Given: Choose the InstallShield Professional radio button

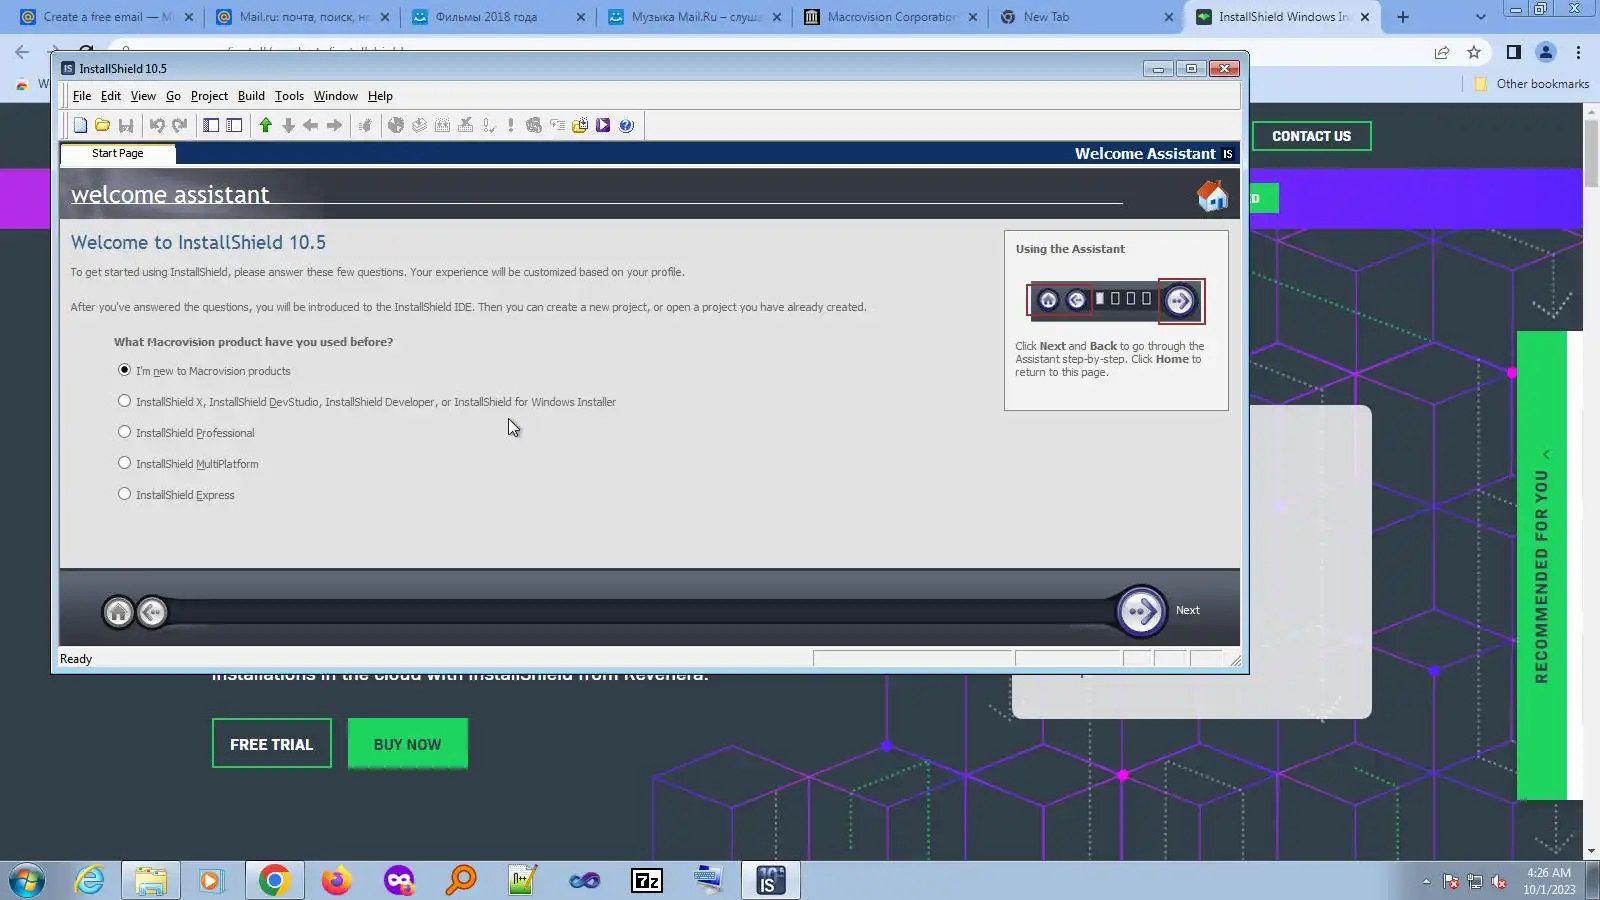Looking at the screenshot, I should (x=124, y=432).
